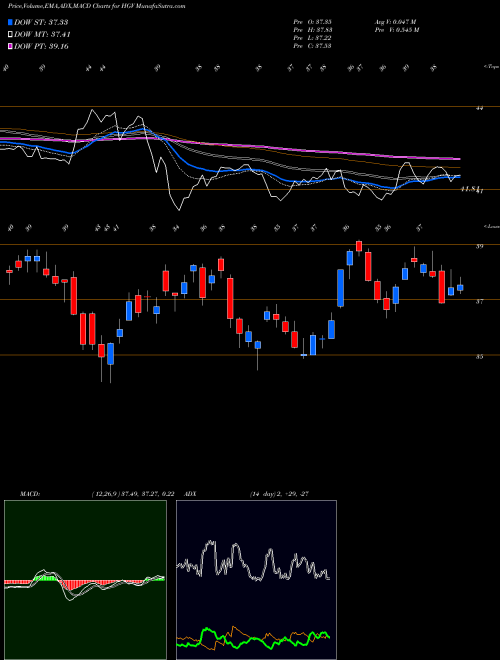Click the magenta DOW PT legend swatch
Screen dimensions: 500x660
(11, 46)
